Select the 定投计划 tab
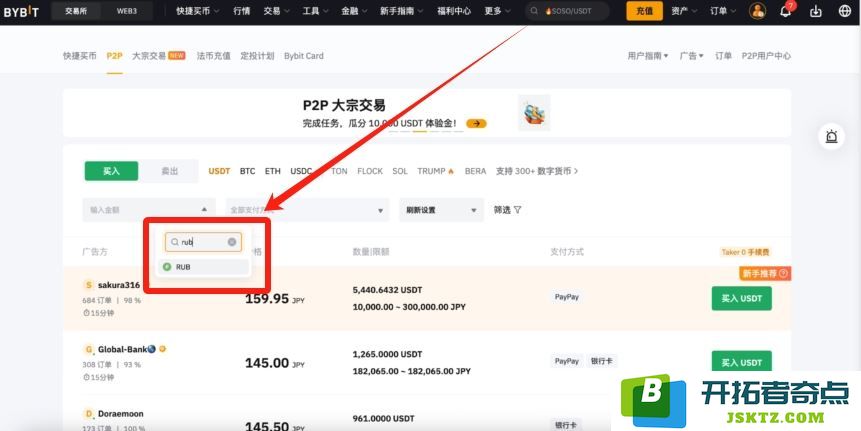The height and width of the screenshot is (431, 861). coord(257,55)
